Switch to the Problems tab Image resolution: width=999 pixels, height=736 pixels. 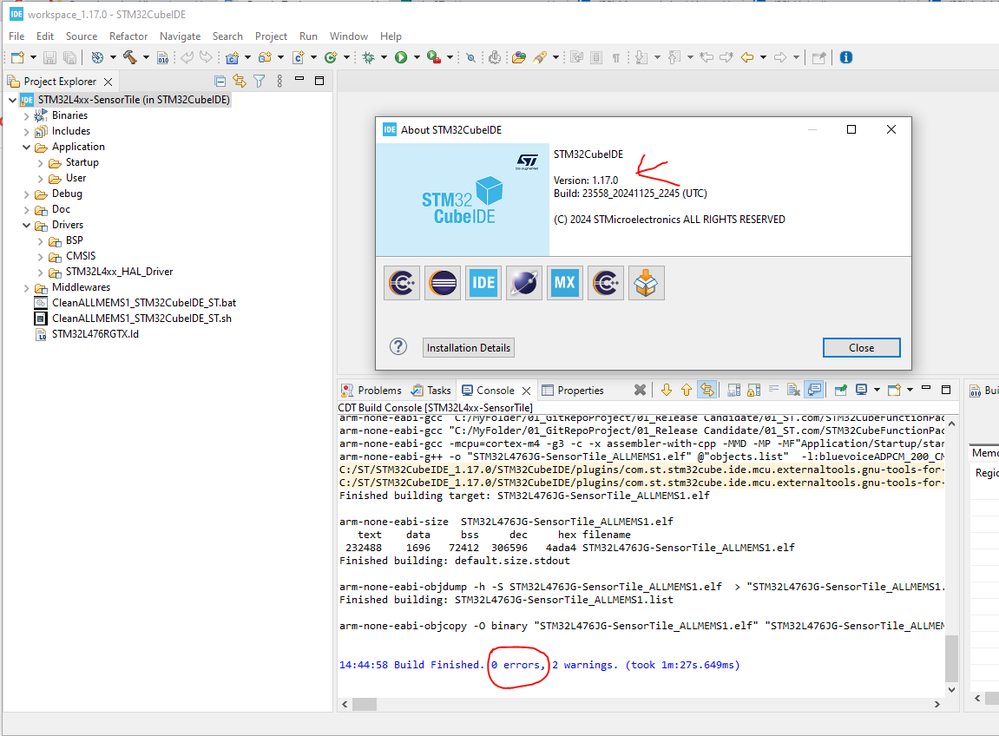[371, 390]
